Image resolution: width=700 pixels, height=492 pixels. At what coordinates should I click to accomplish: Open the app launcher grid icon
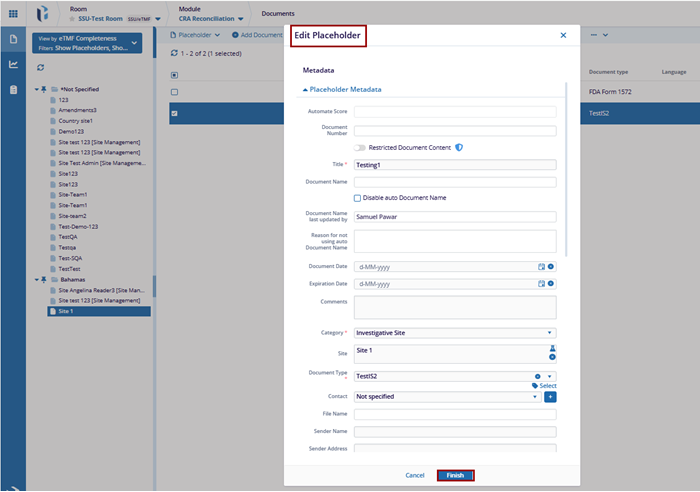click(x=13, y=13)
